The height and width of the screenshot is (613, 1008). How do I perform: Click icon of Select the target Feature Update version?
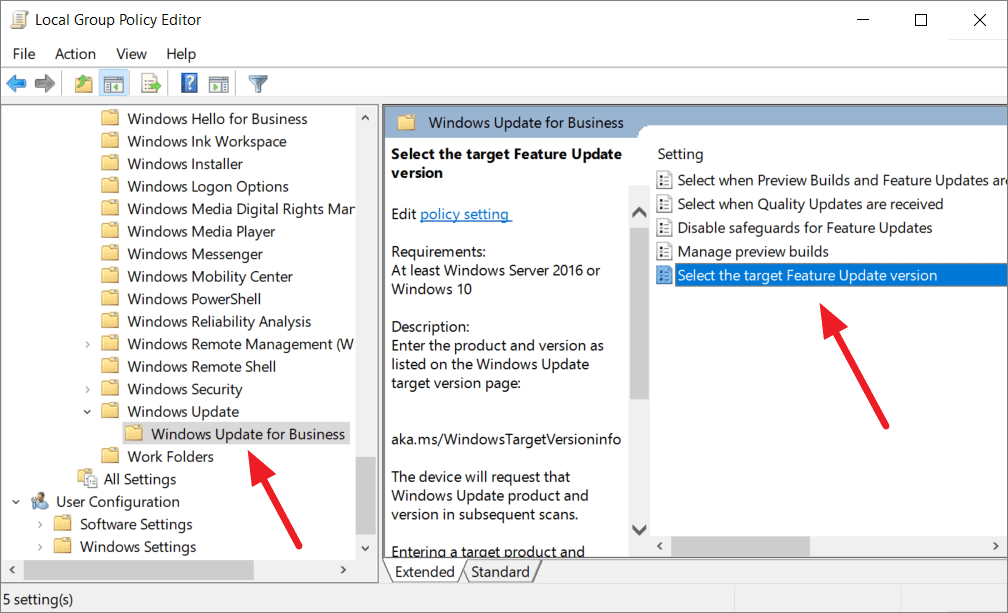point(664,275)
